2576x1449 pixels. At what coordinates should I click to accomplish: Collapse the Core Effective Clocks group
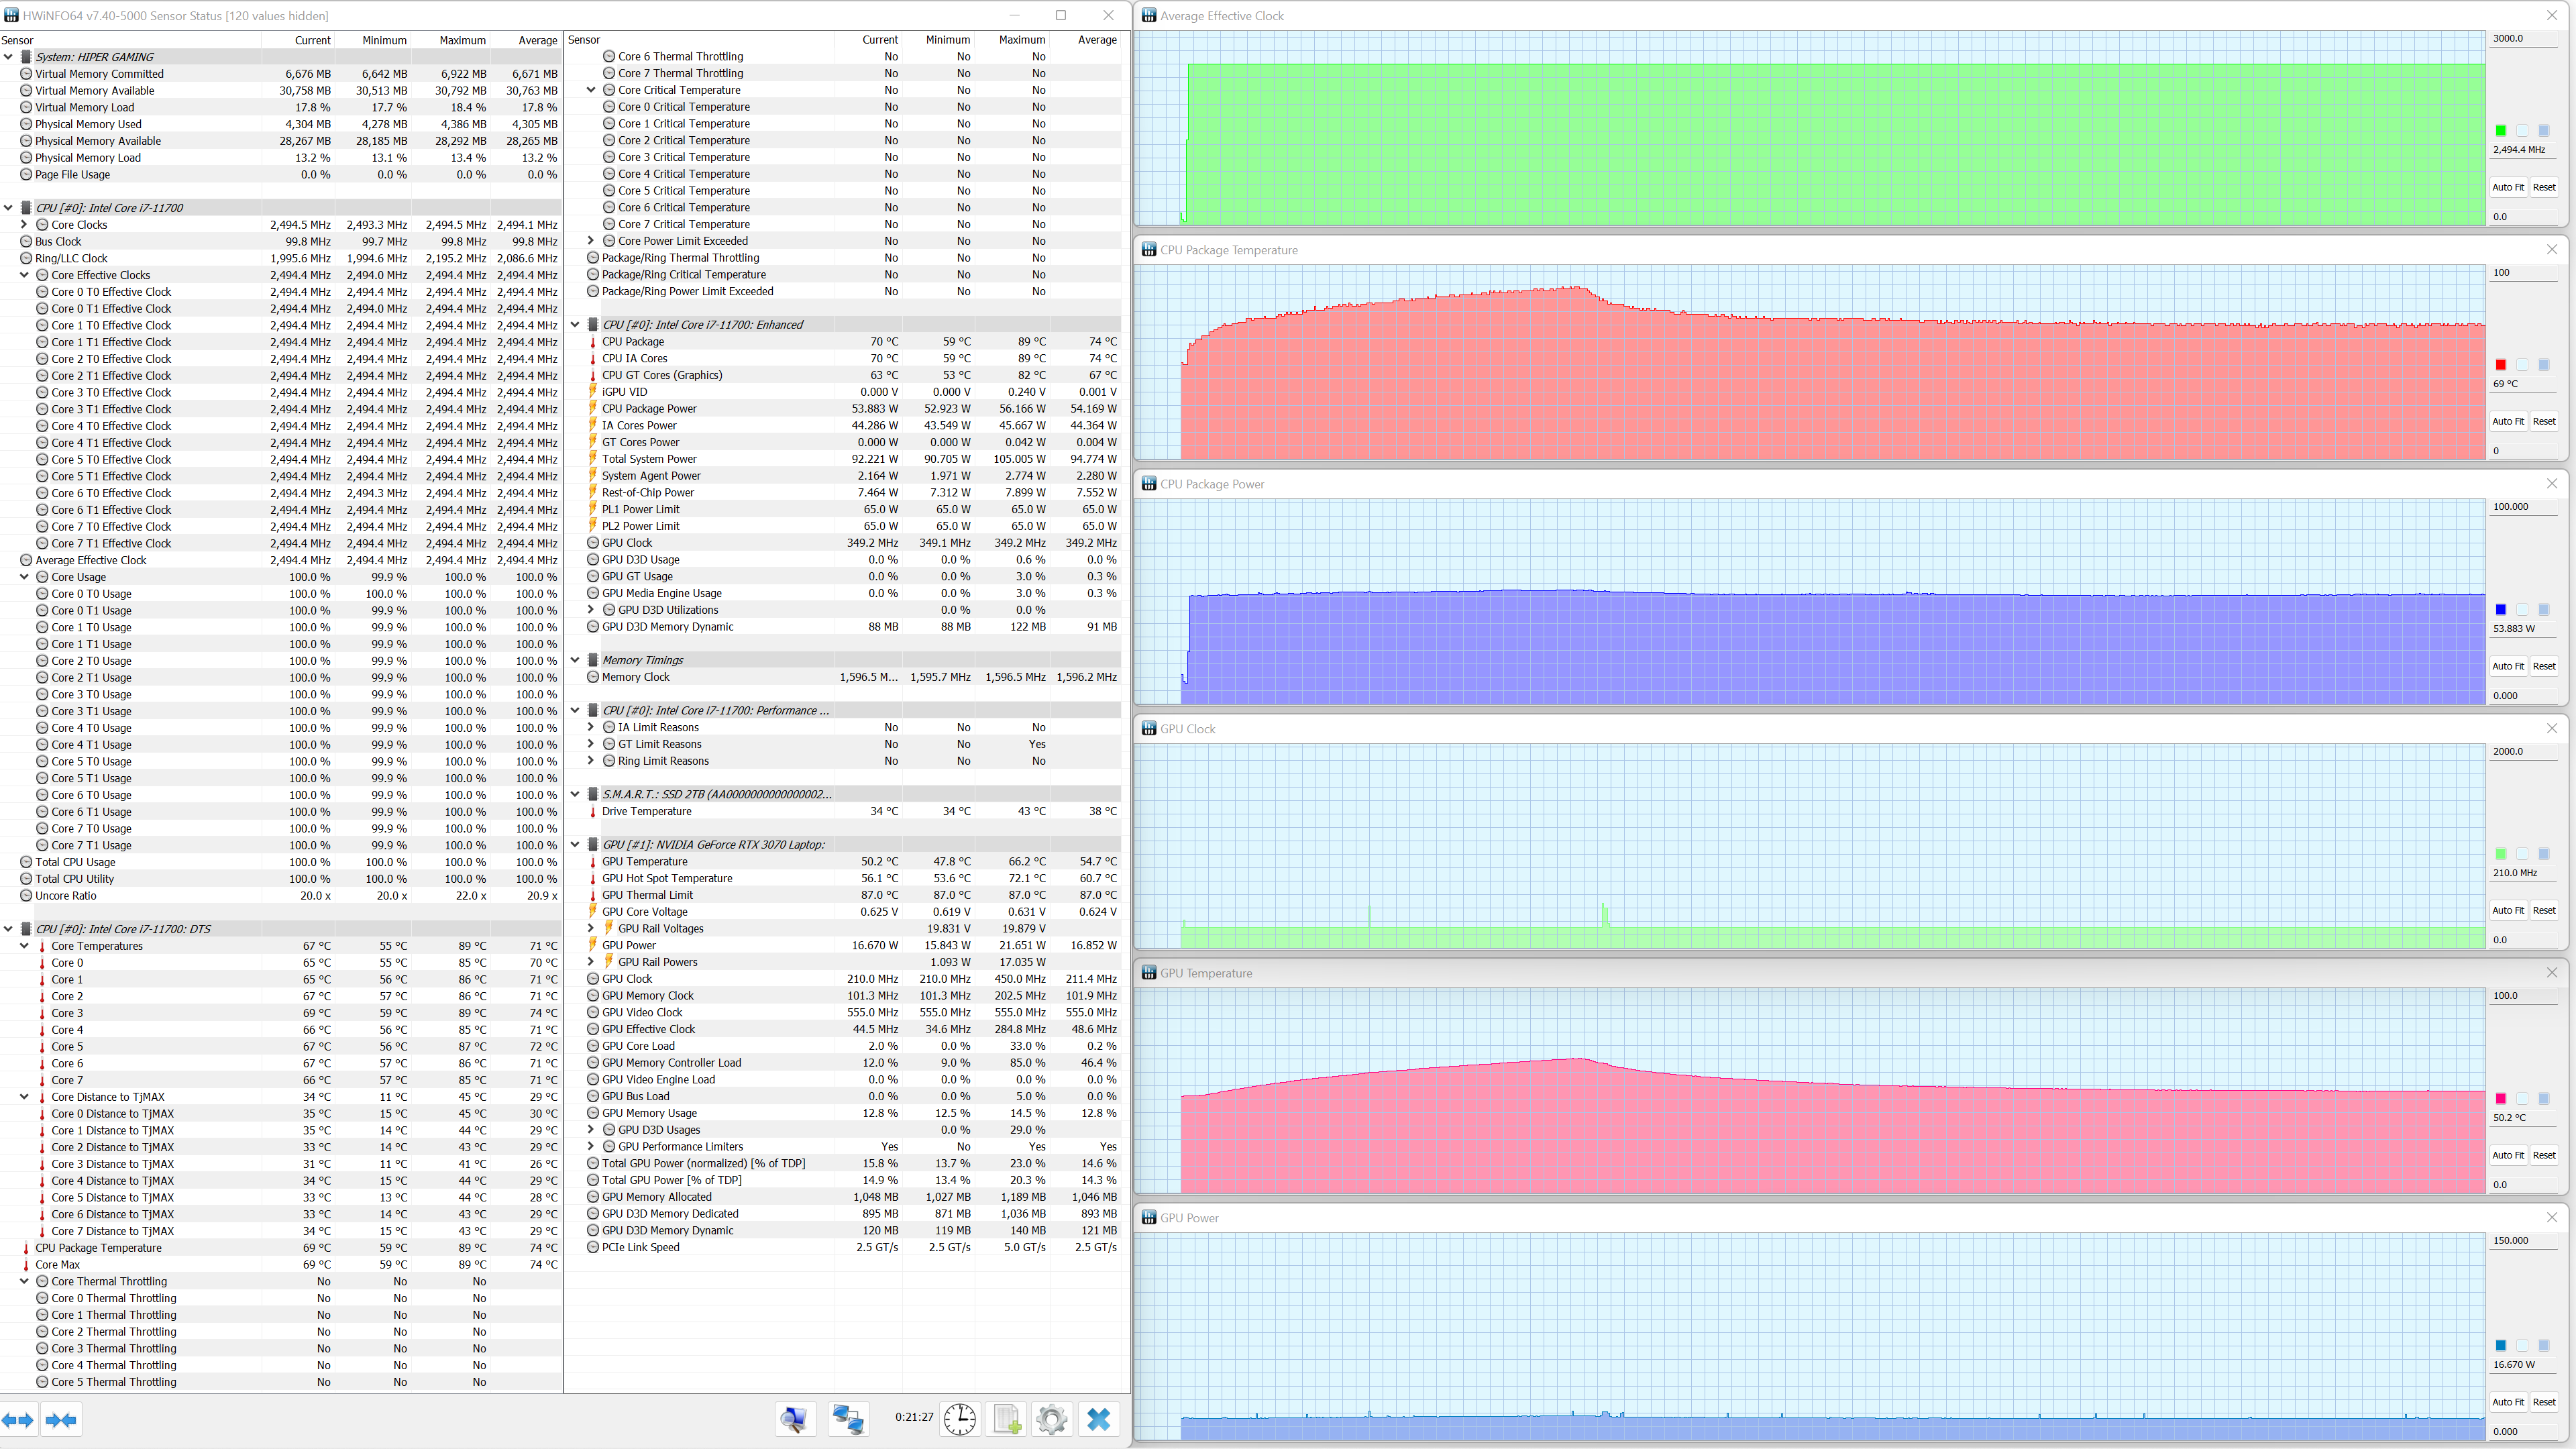pos(25,275)
